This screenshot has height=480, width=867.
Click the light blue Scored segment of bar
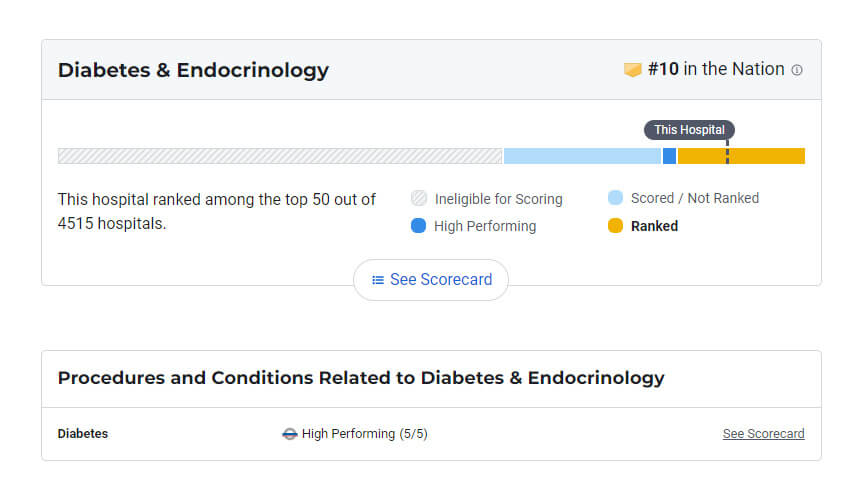[x=582, y=156]
